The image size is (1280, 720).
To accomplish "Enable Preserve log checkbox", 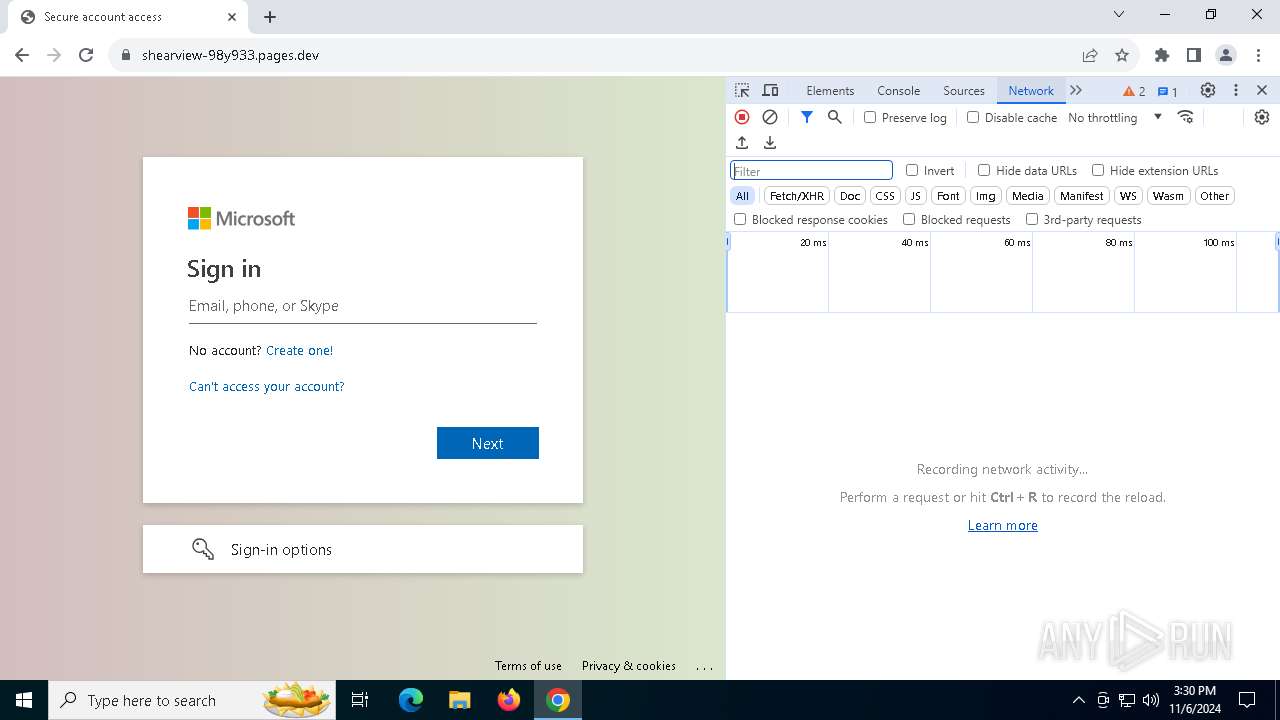I will (870, 117).
